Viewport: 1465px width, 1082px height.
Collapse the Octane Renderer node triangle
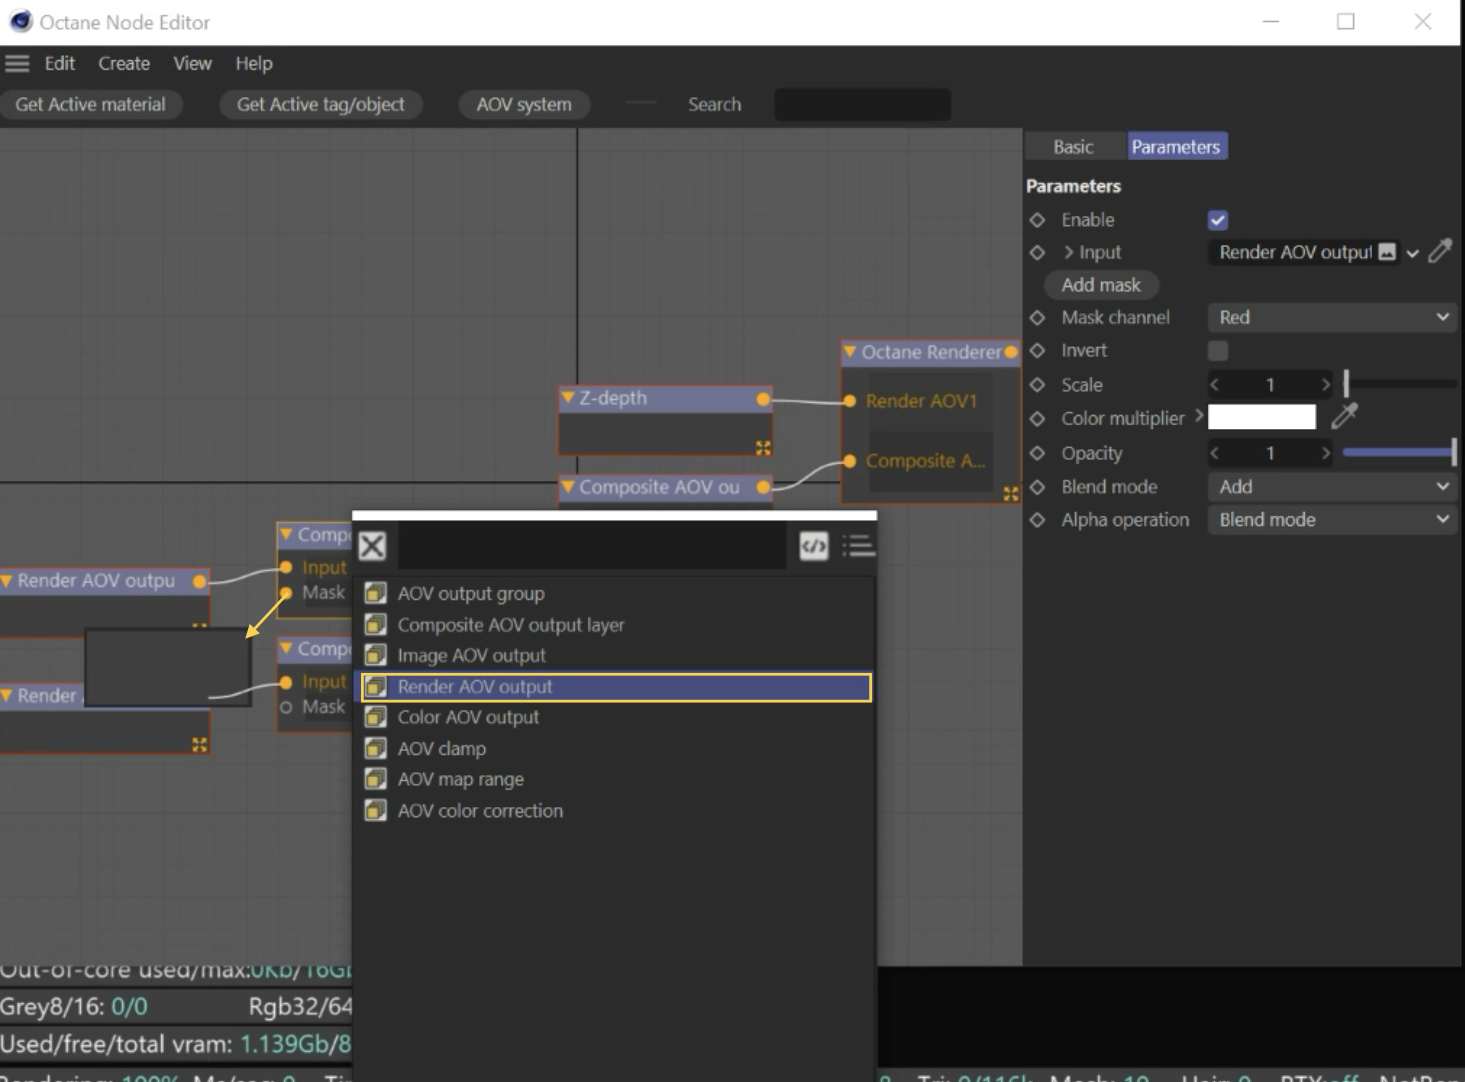click(x=850, y=352)
